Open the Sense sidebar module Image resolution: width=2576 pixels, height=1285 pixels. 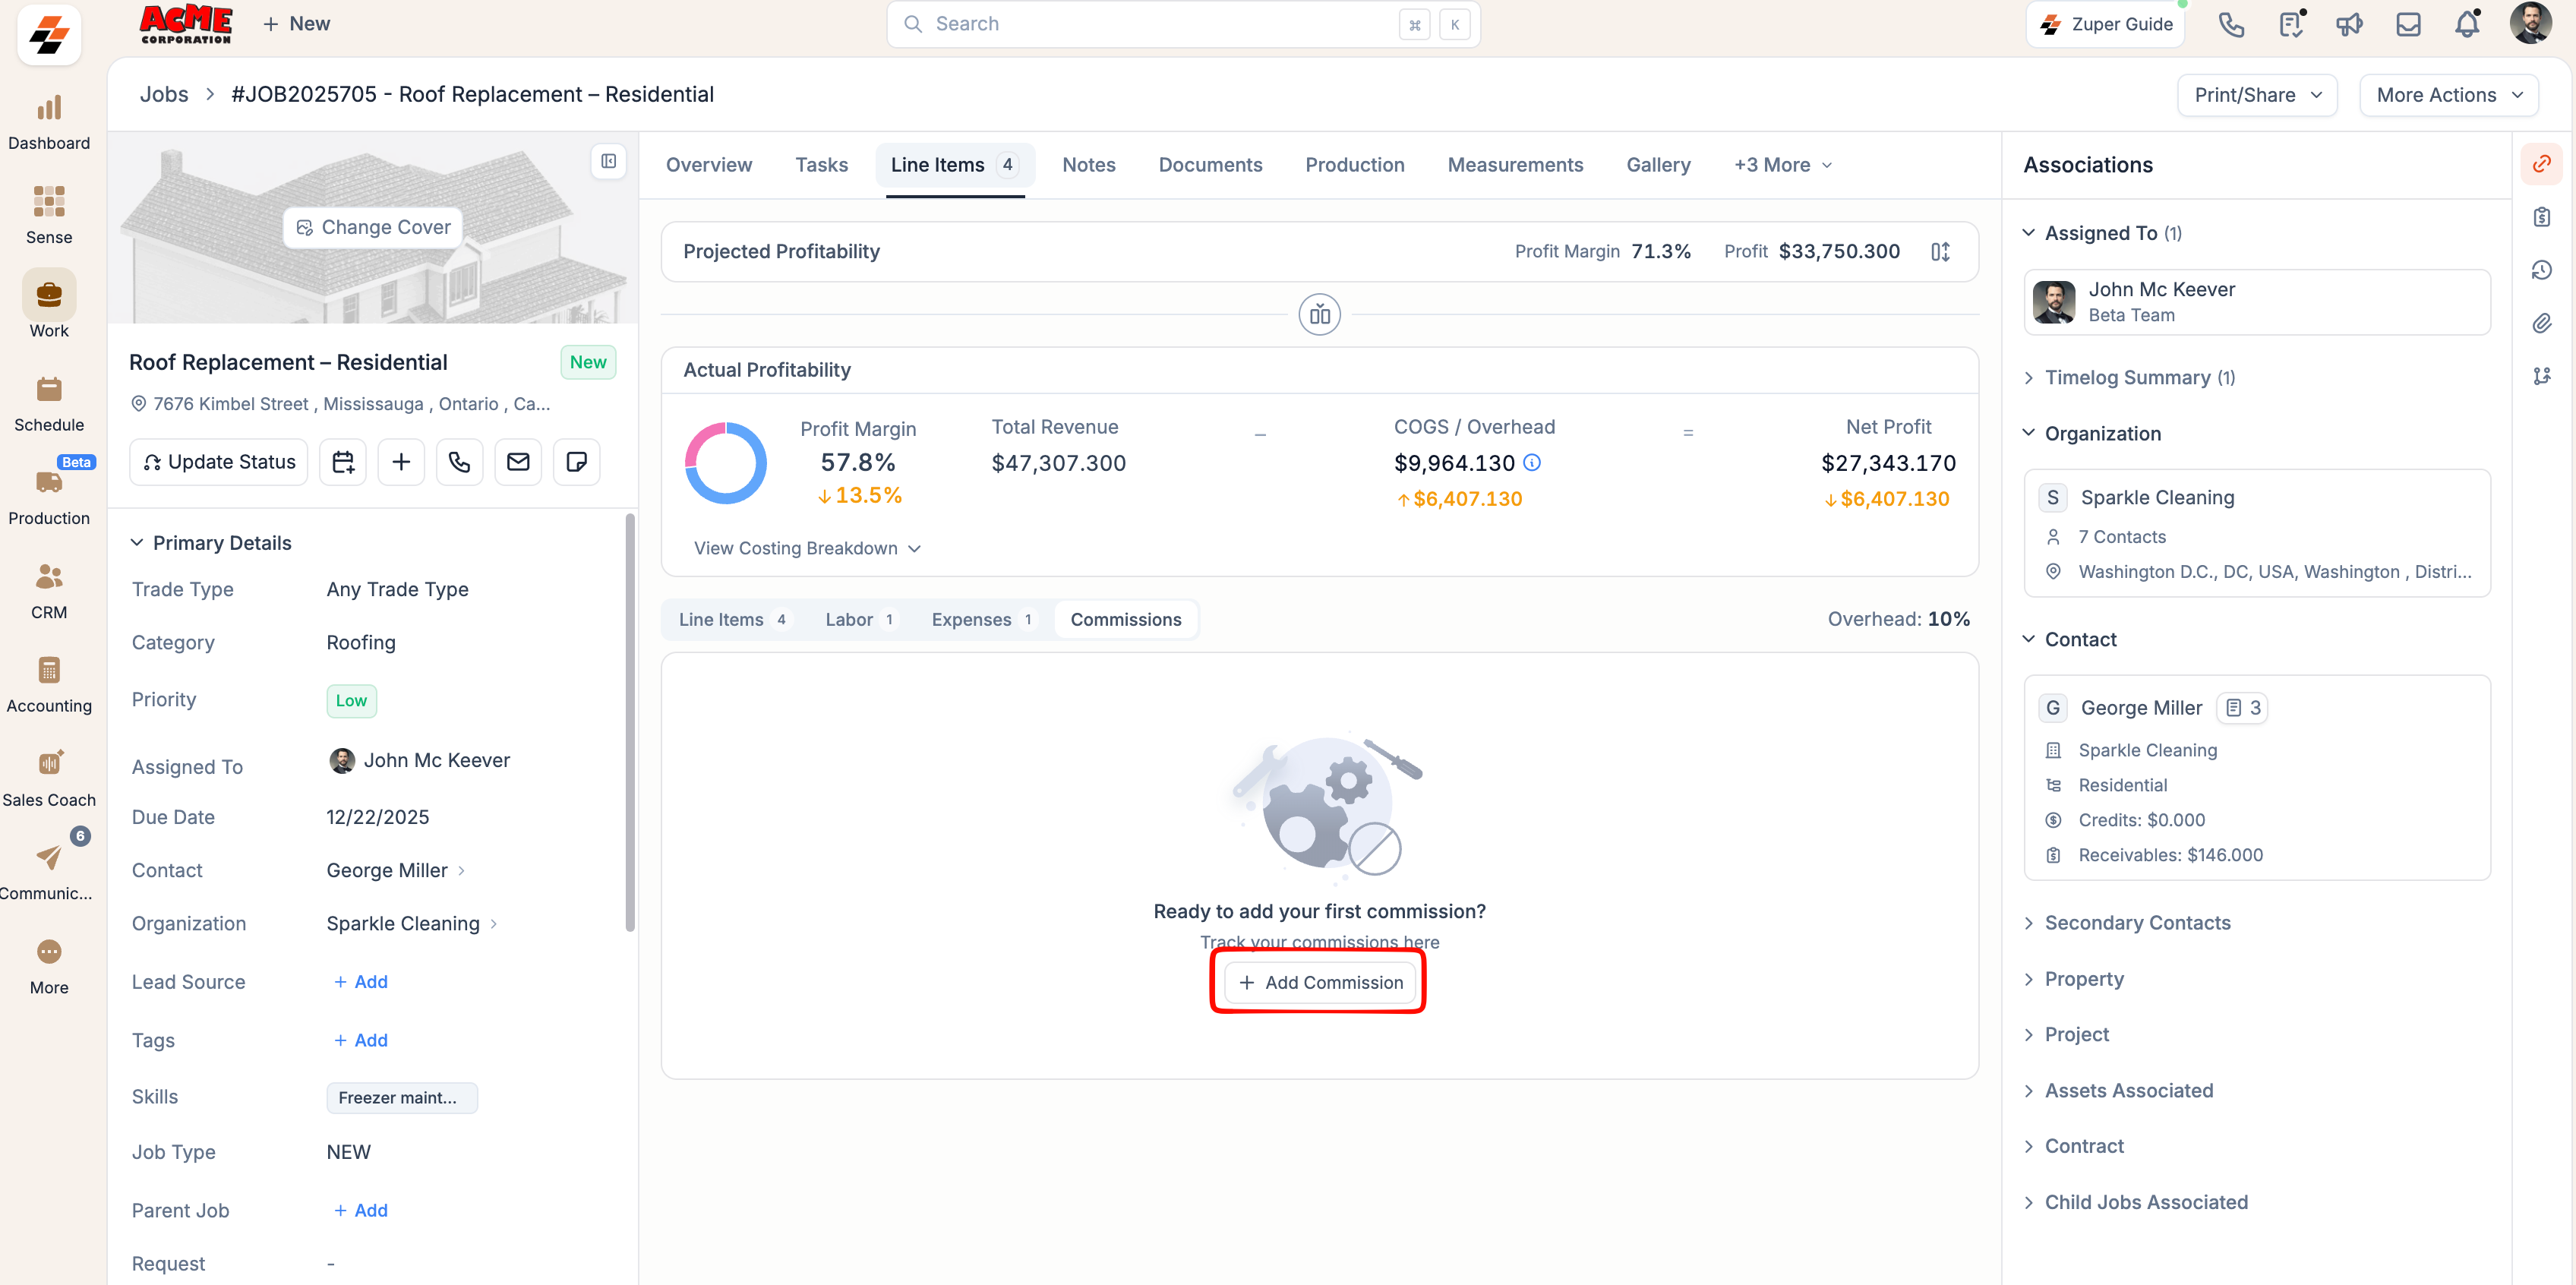(49, 213)
